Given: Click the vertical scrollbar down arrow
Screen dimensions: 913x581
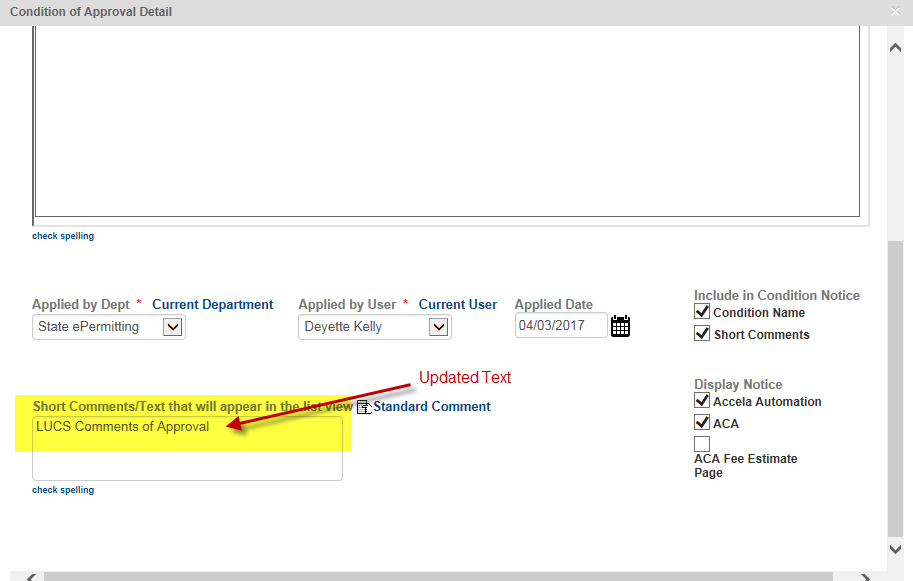Looking at the screenshot, I should pyautogui.click(x=895, y=549).
